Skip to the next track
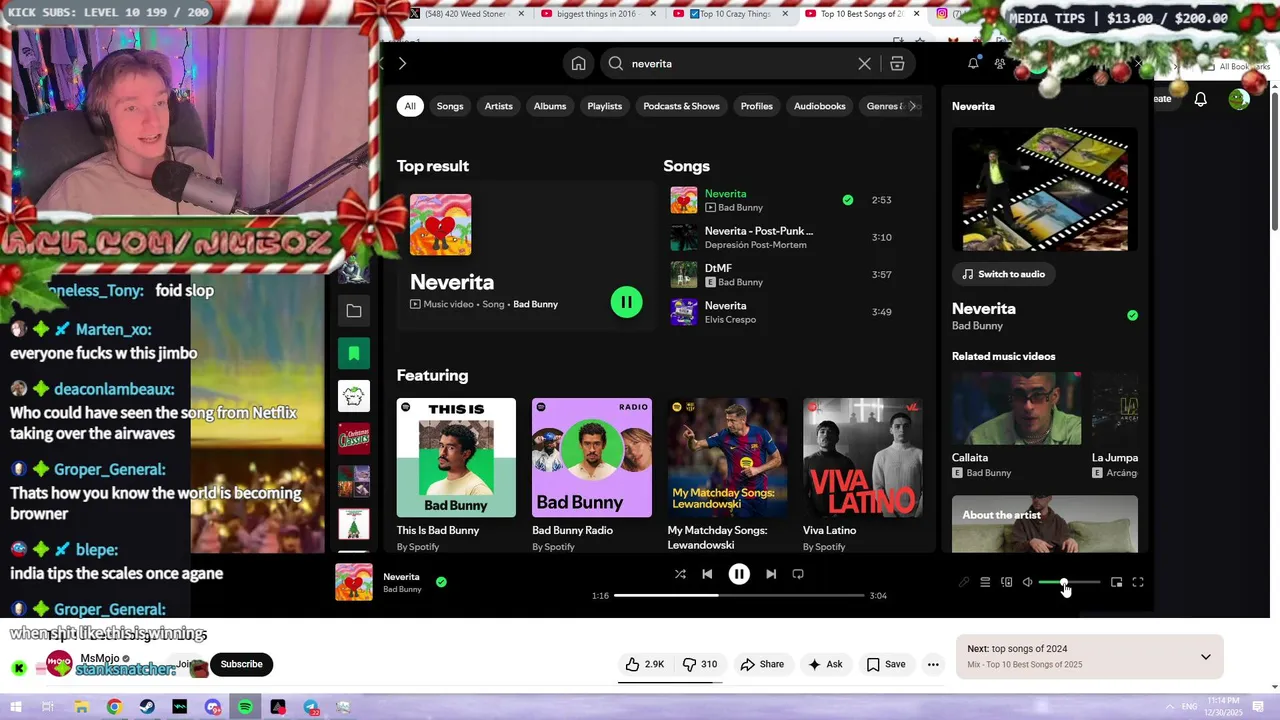Image resolution: width=1280 pixels, height=720 pixels. (771, 574)
